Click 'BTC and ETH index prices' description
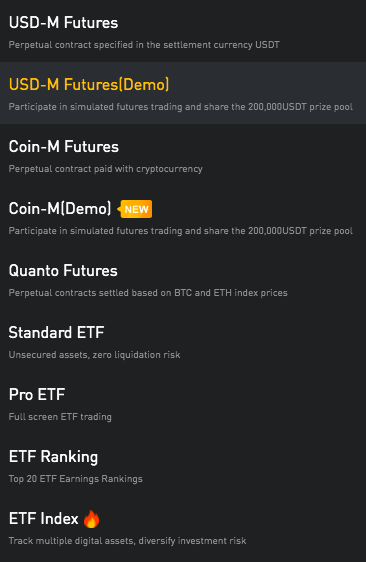 tap(148, 293)
